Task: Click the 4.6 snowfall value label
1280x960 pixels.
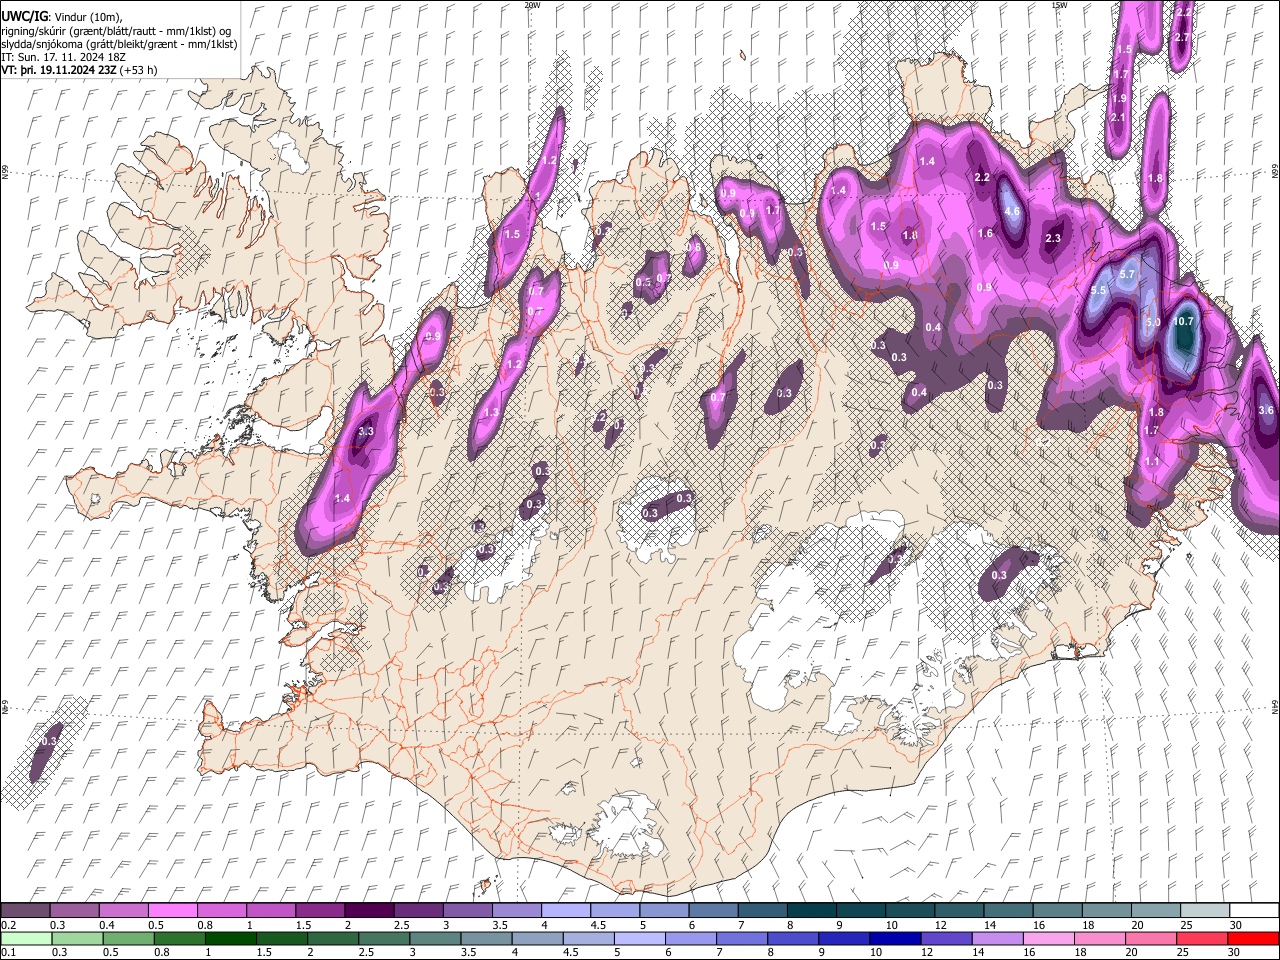Action: point(1012,211)
